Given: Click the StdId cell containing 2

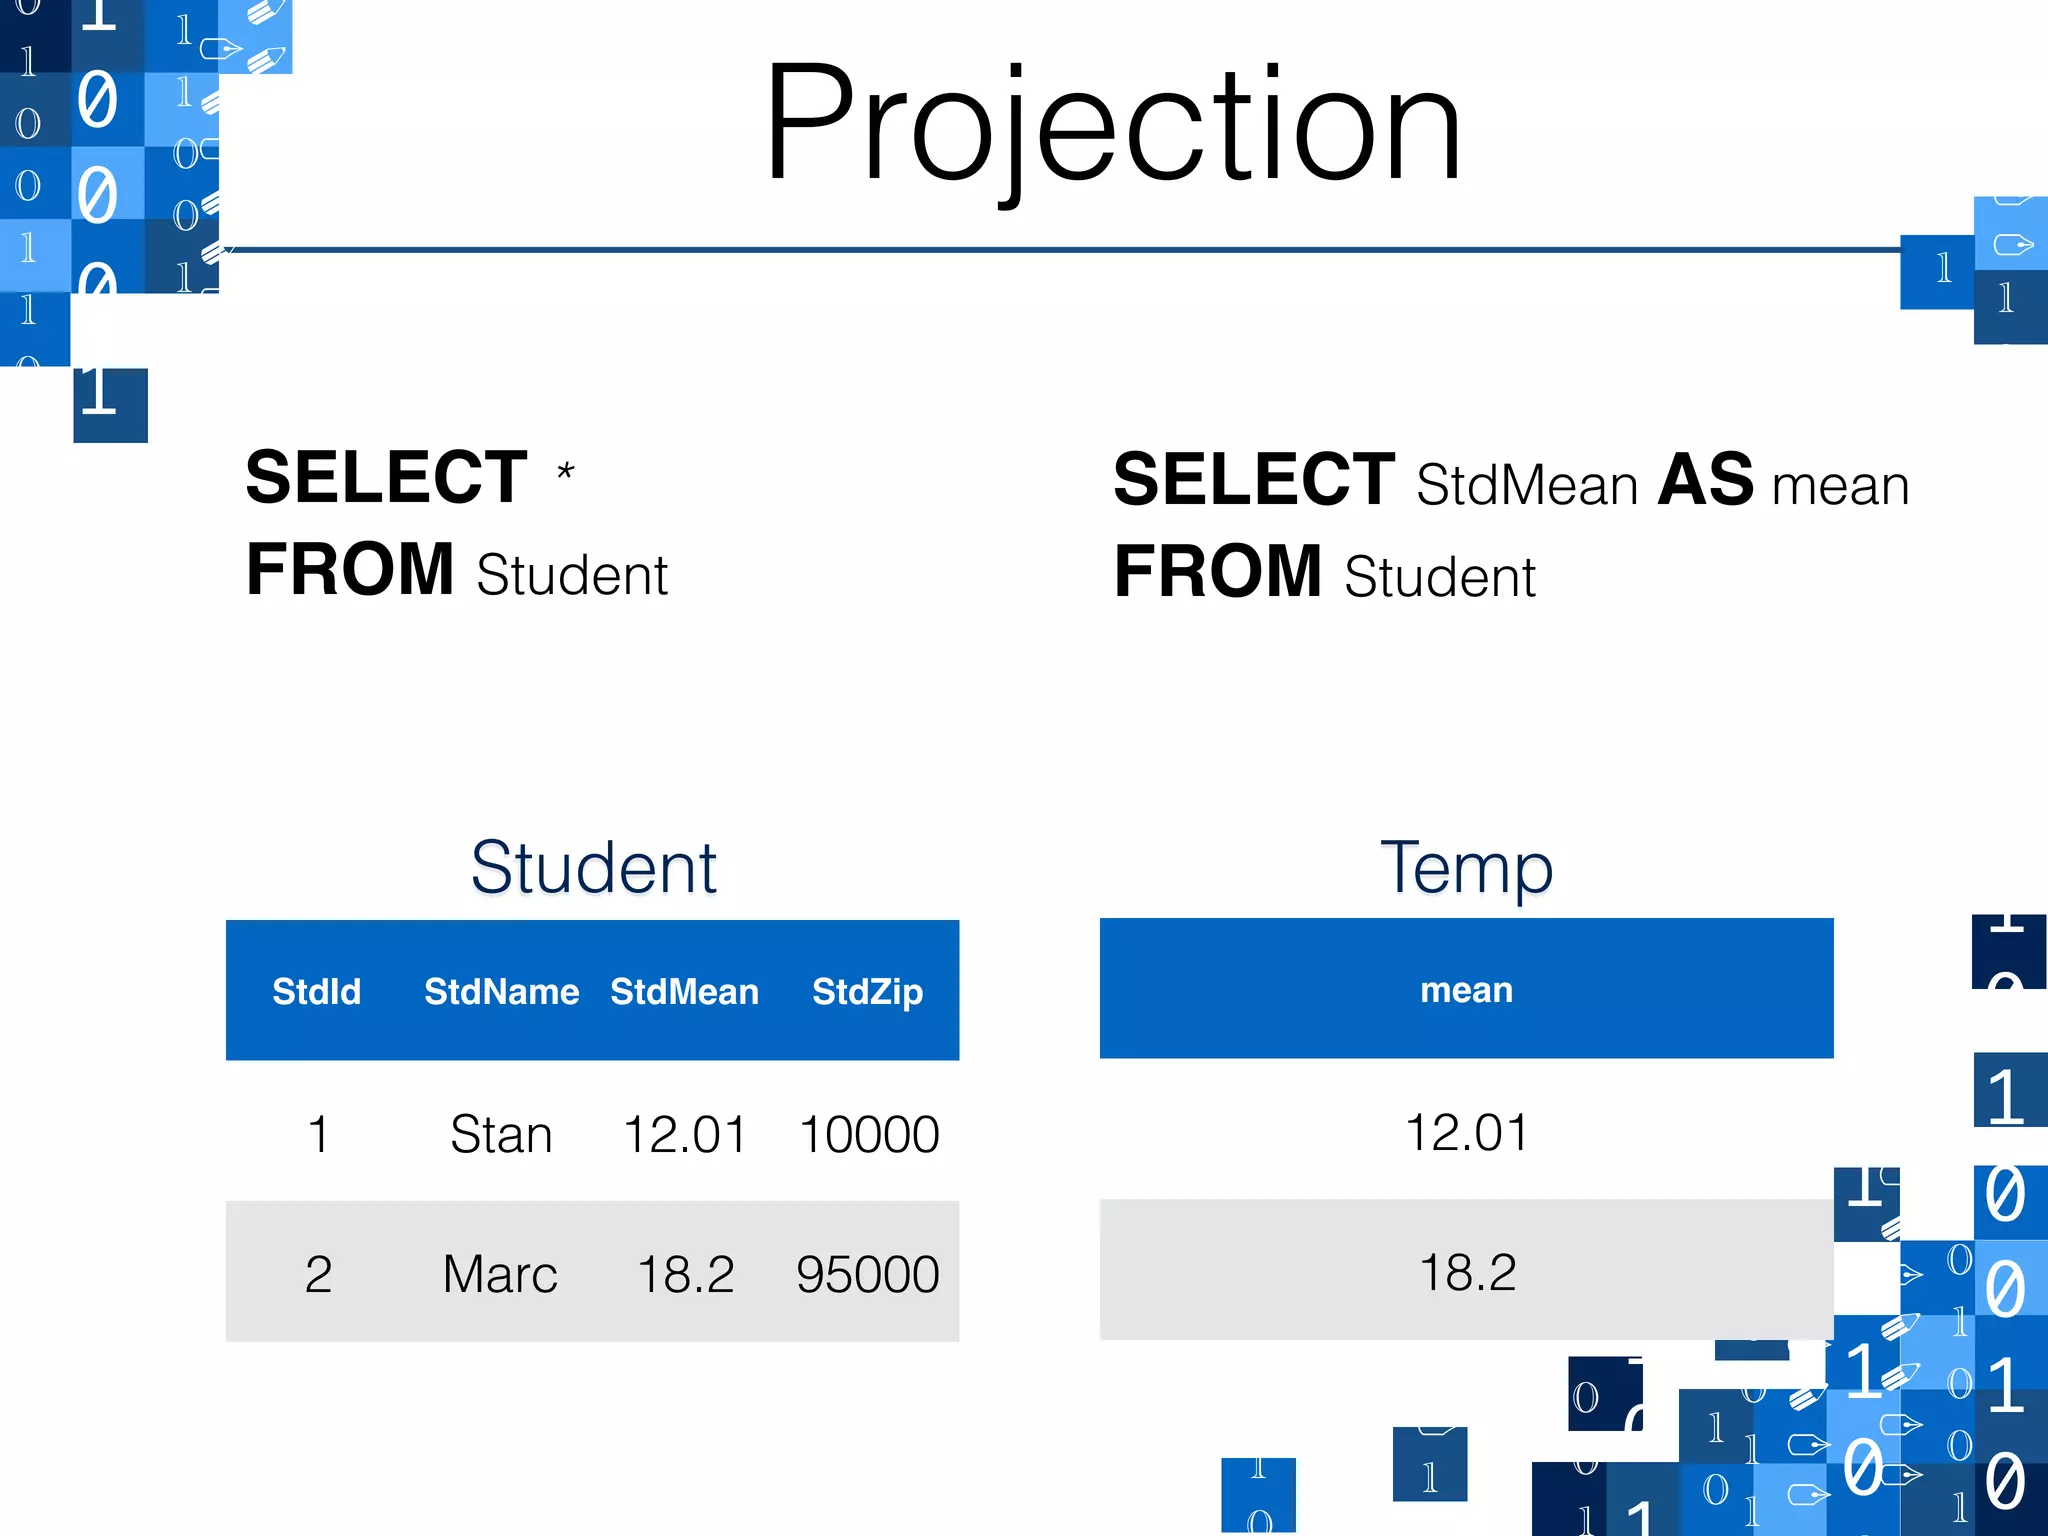Looking at the screenshot, I should 318,1274.
